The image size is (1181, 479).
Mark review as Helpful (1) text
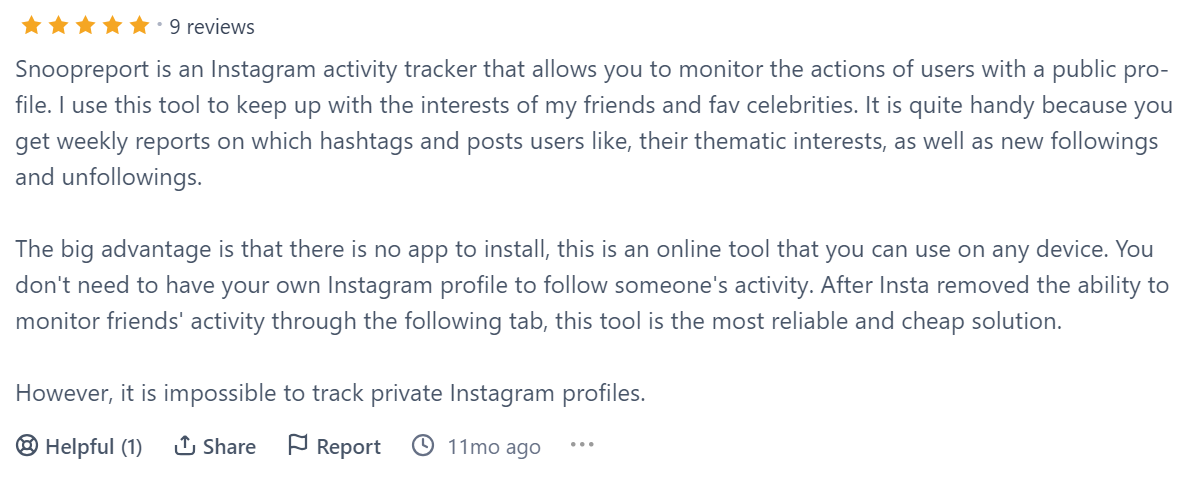click(94, 447)
